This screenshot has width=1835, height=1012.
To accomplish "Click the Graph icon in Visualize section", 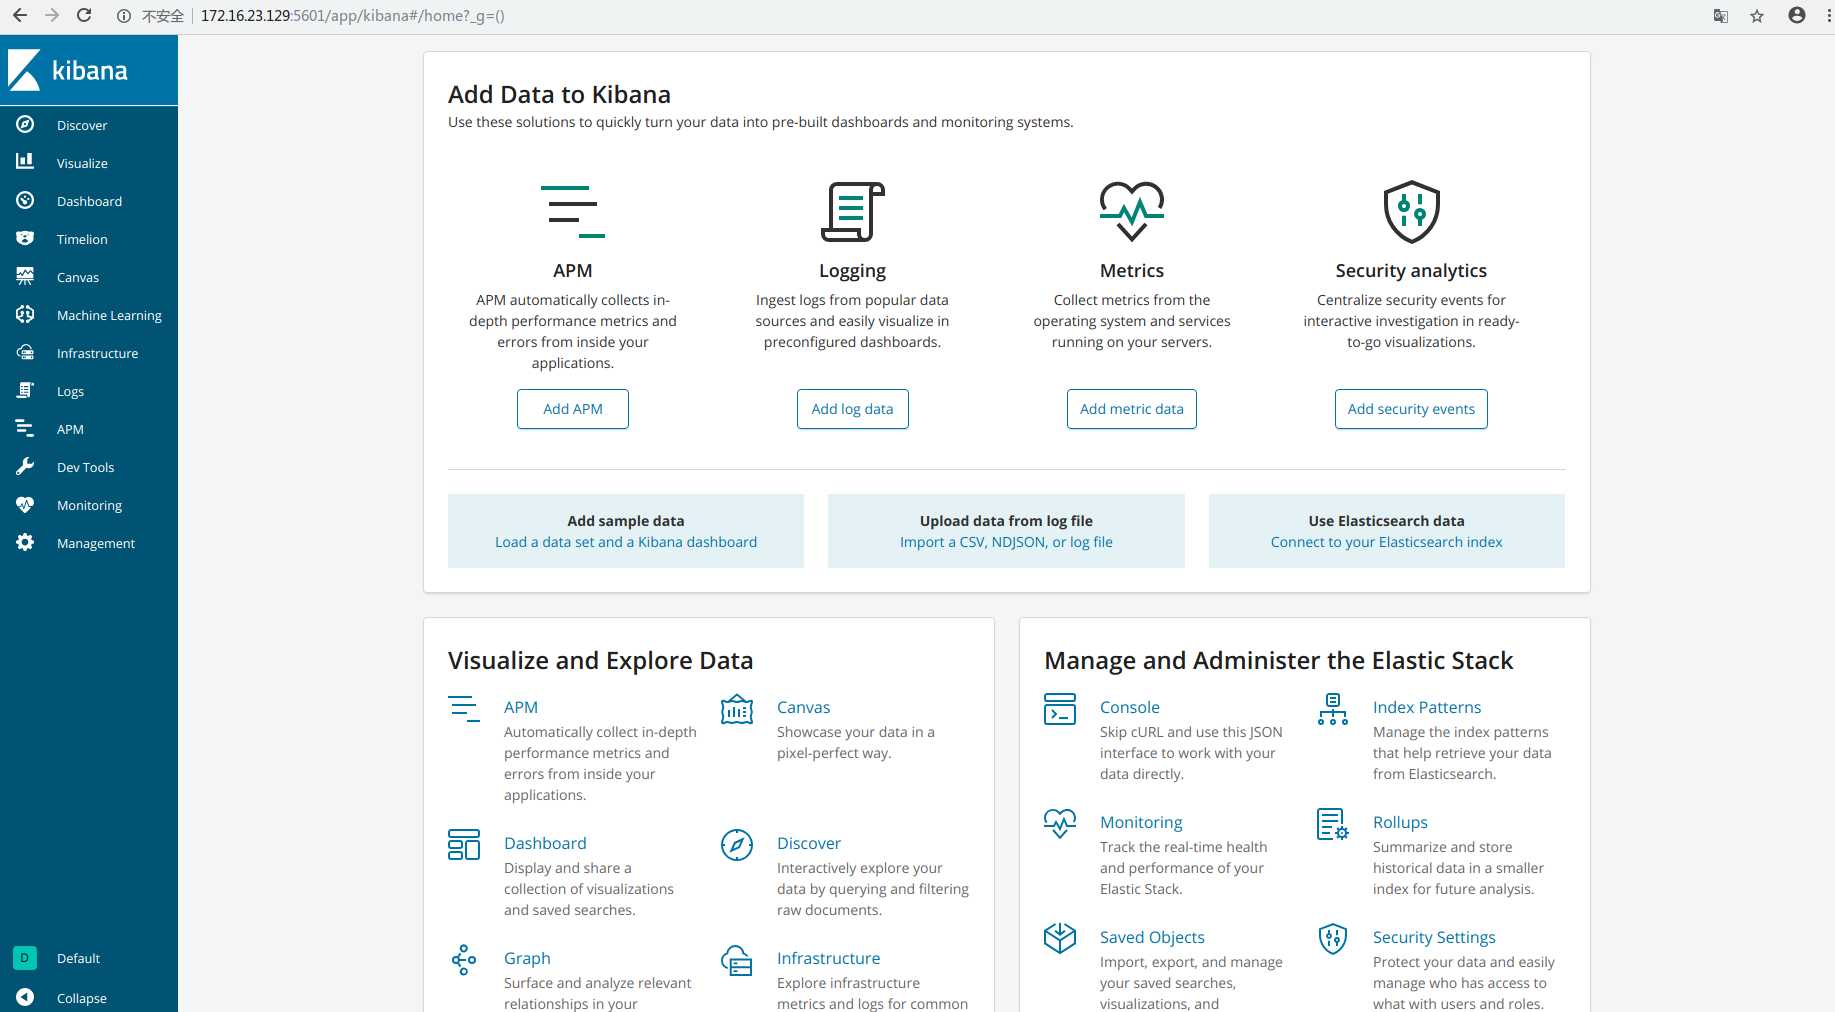I will [x=464, y=960].
